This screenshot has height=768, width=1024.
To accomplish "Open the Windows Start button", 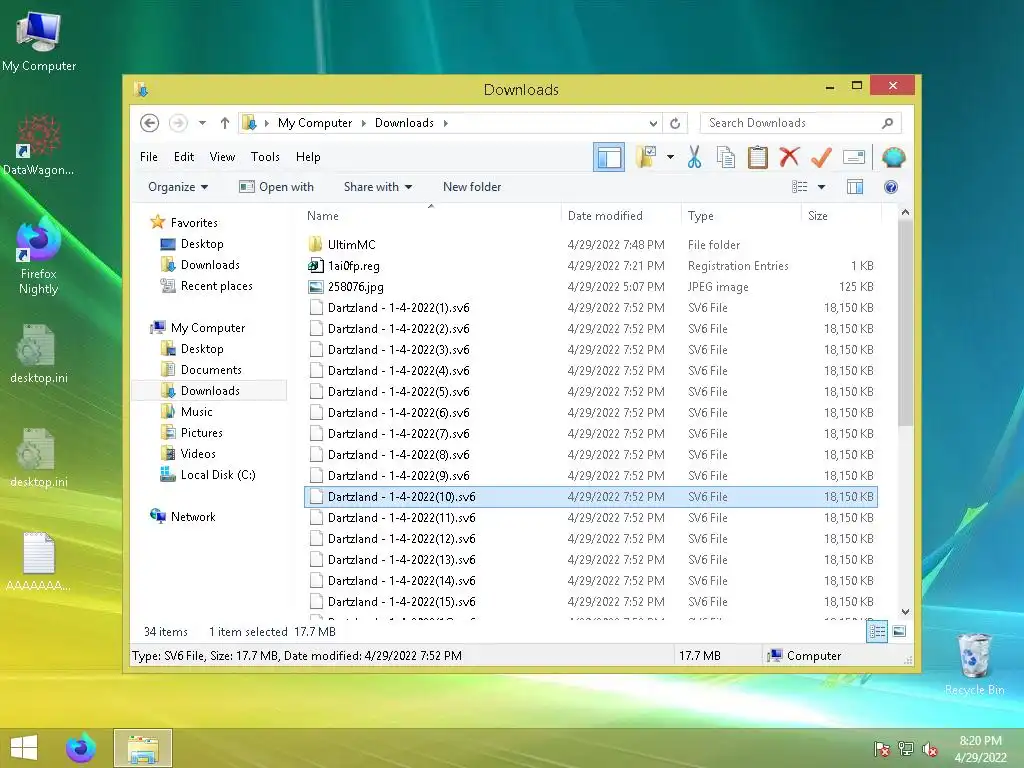I will tap(24, 748).
